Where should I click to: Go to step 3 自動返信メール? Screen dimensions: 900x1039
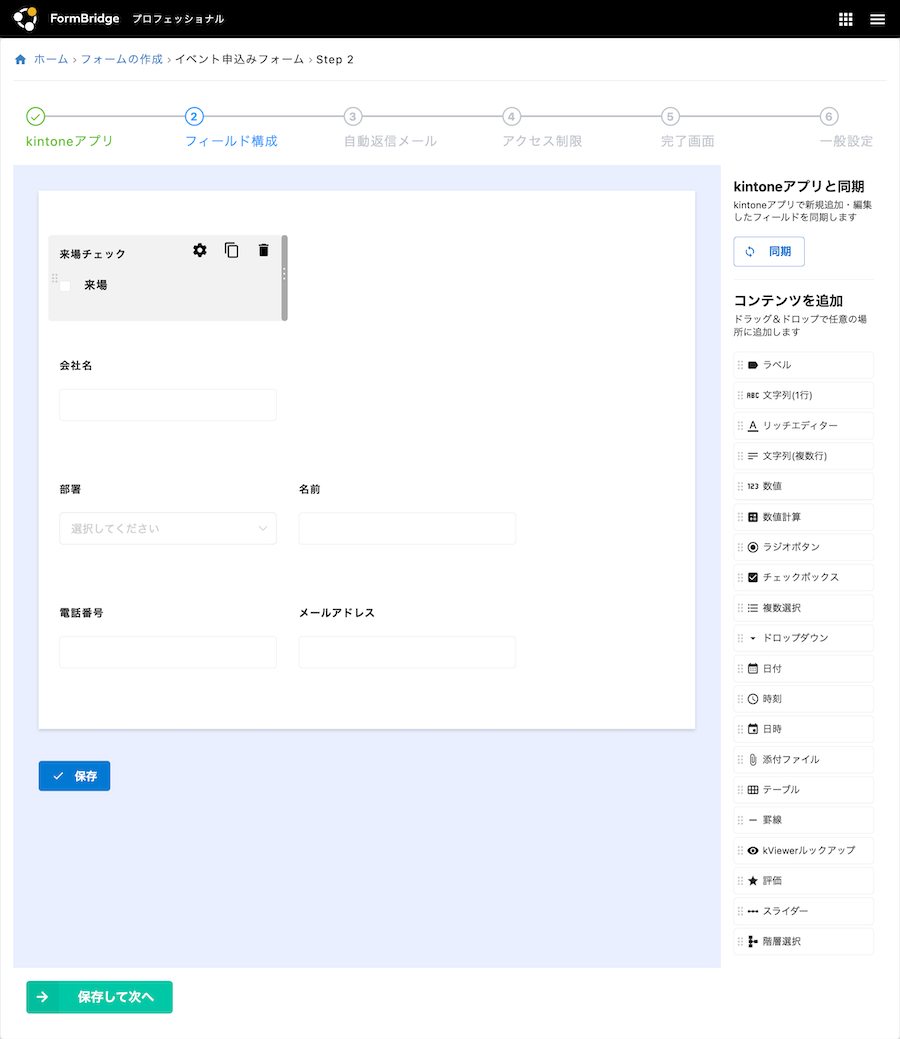coord(352,117)
